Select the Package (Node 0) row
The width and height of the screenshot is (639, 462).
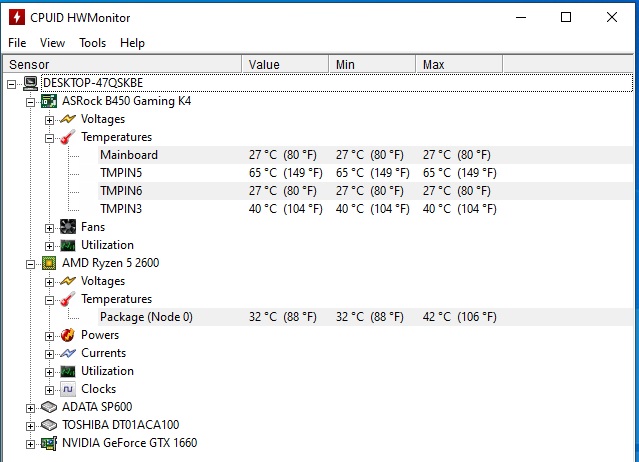[x=366, y=317]
